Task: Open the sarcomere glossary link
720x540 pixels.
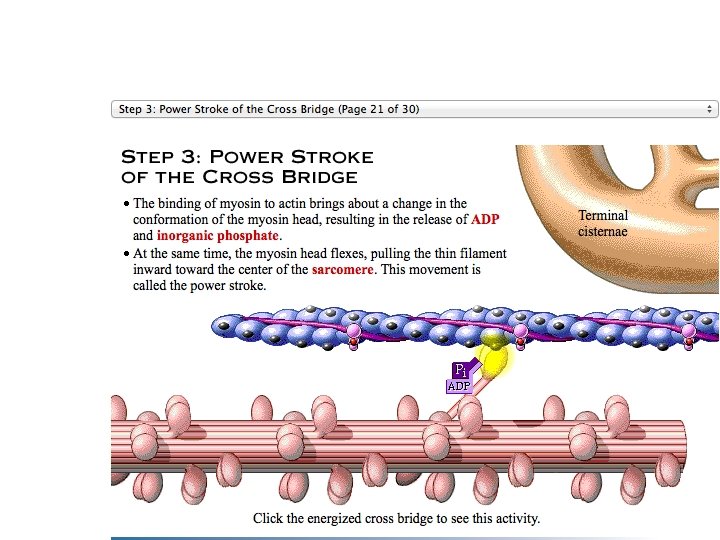Action: click(x=343, y=270)
